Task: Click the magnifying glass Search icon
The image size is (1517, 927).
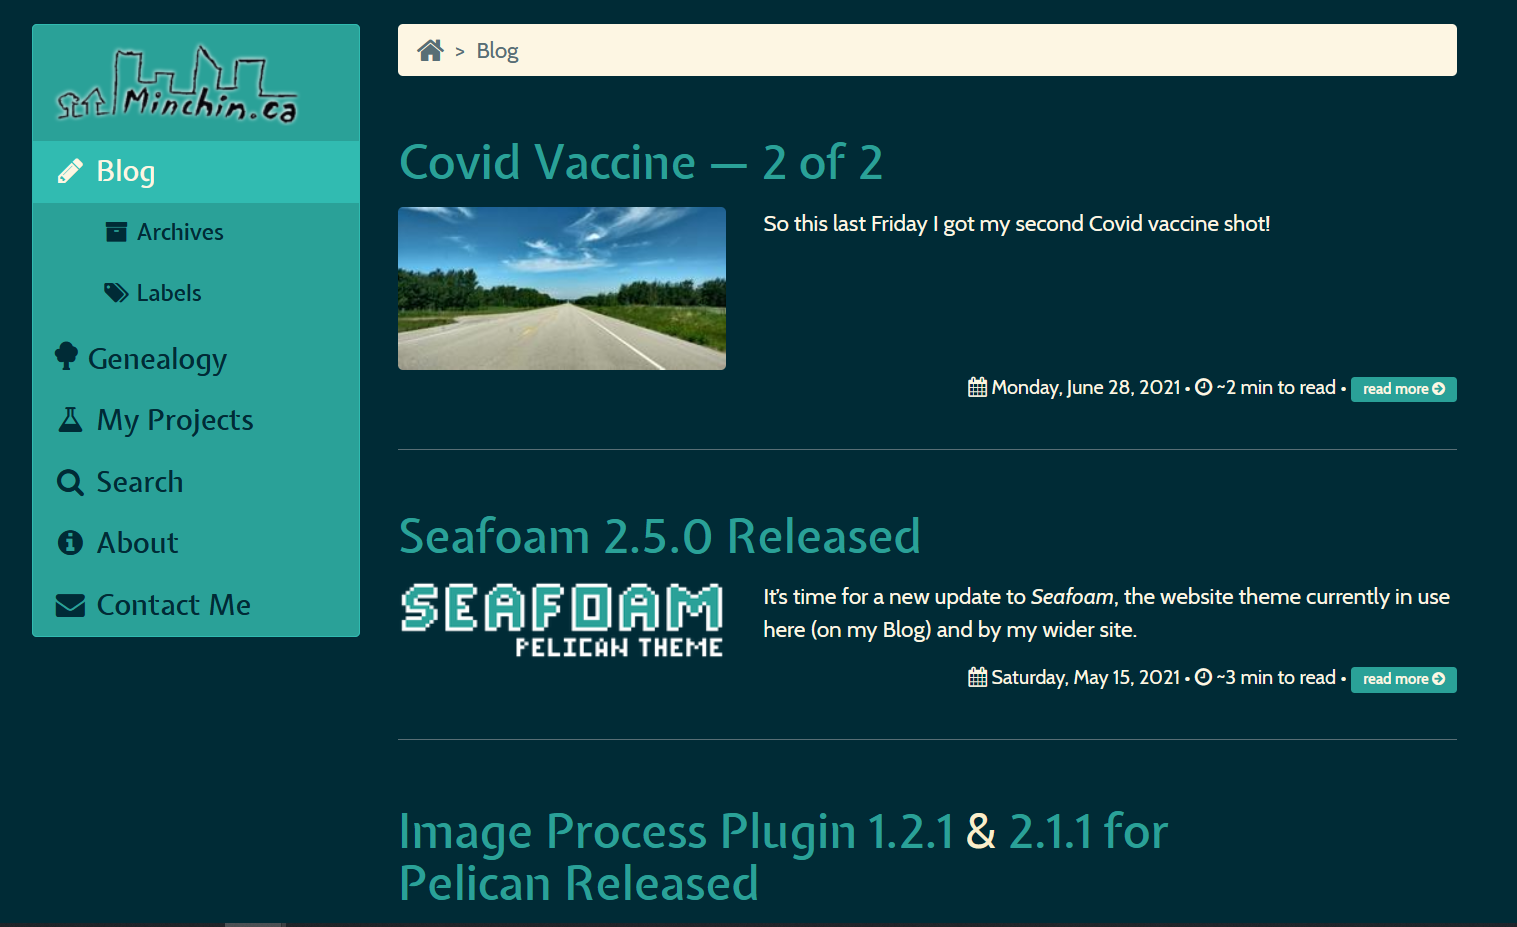Action: point(70,482)
